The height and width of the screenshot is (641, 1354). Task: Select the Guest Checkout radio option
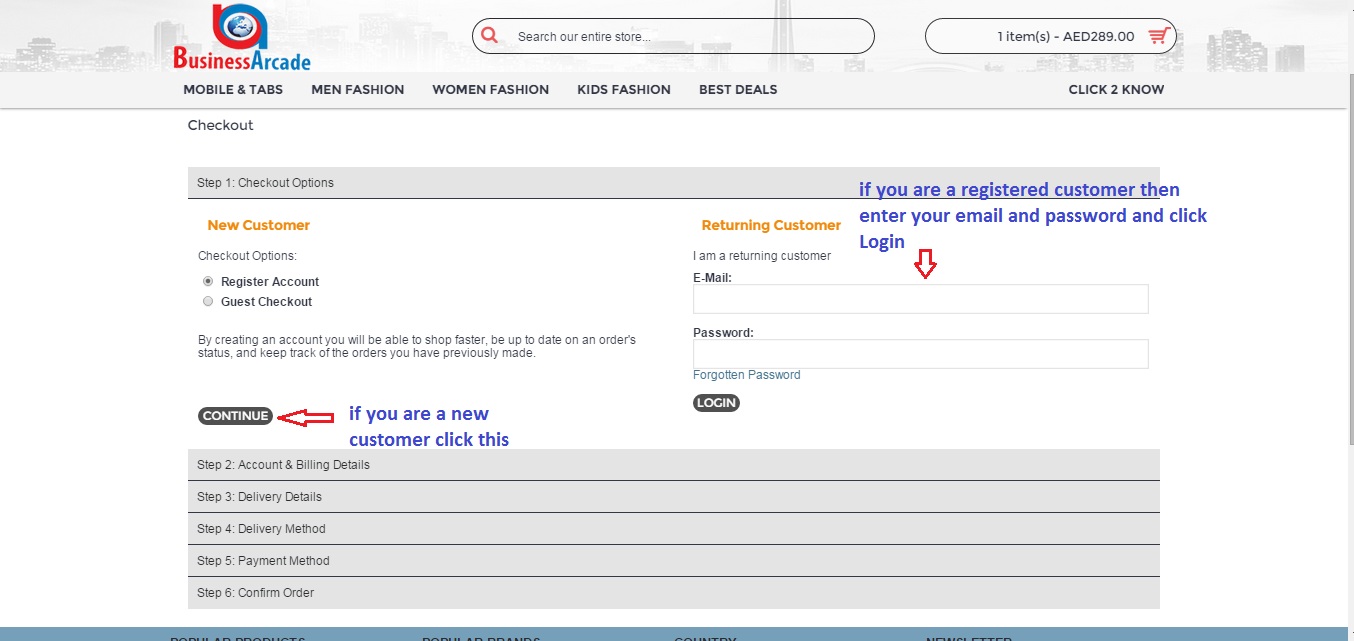(208, 301)
